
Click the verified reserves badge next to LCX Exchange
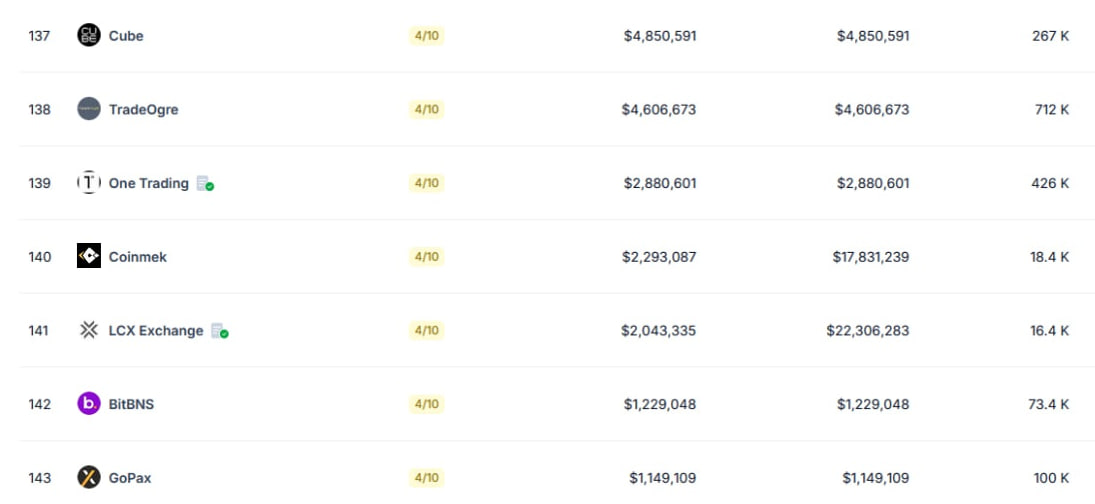[x=220, y=331]
